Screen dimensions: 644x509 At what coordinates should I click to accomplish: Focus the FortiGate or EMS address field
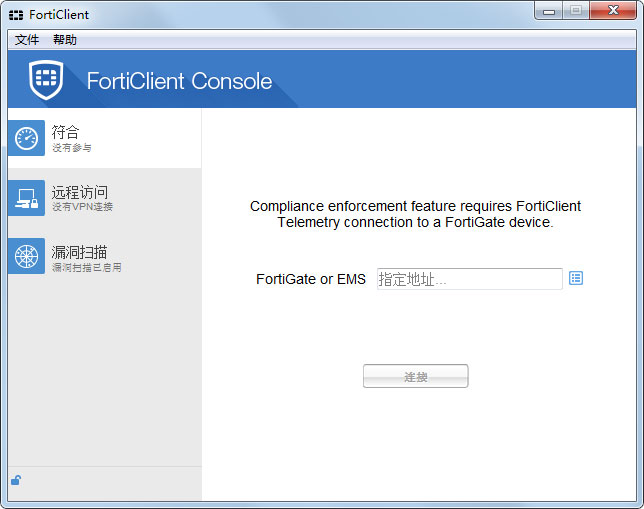click(469, 279)
